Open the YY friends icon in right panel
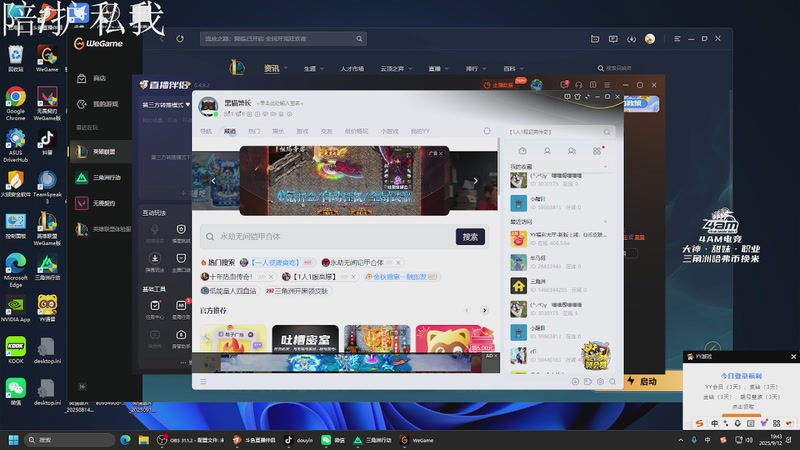 [547, 151]
